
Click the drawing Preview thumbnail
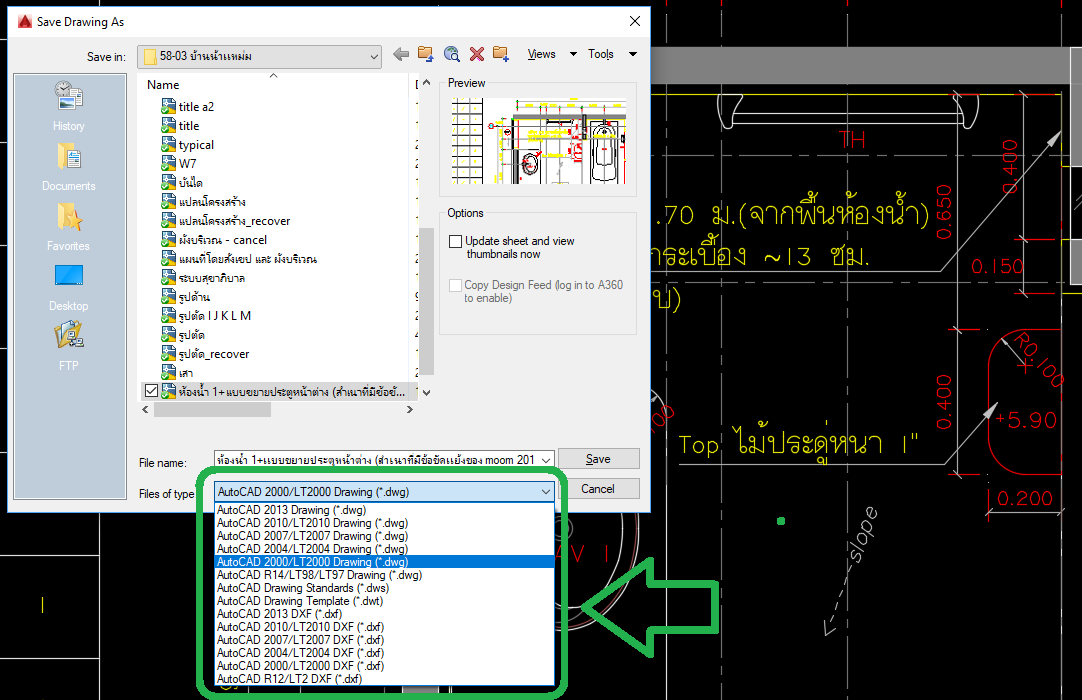click(539, 141)
